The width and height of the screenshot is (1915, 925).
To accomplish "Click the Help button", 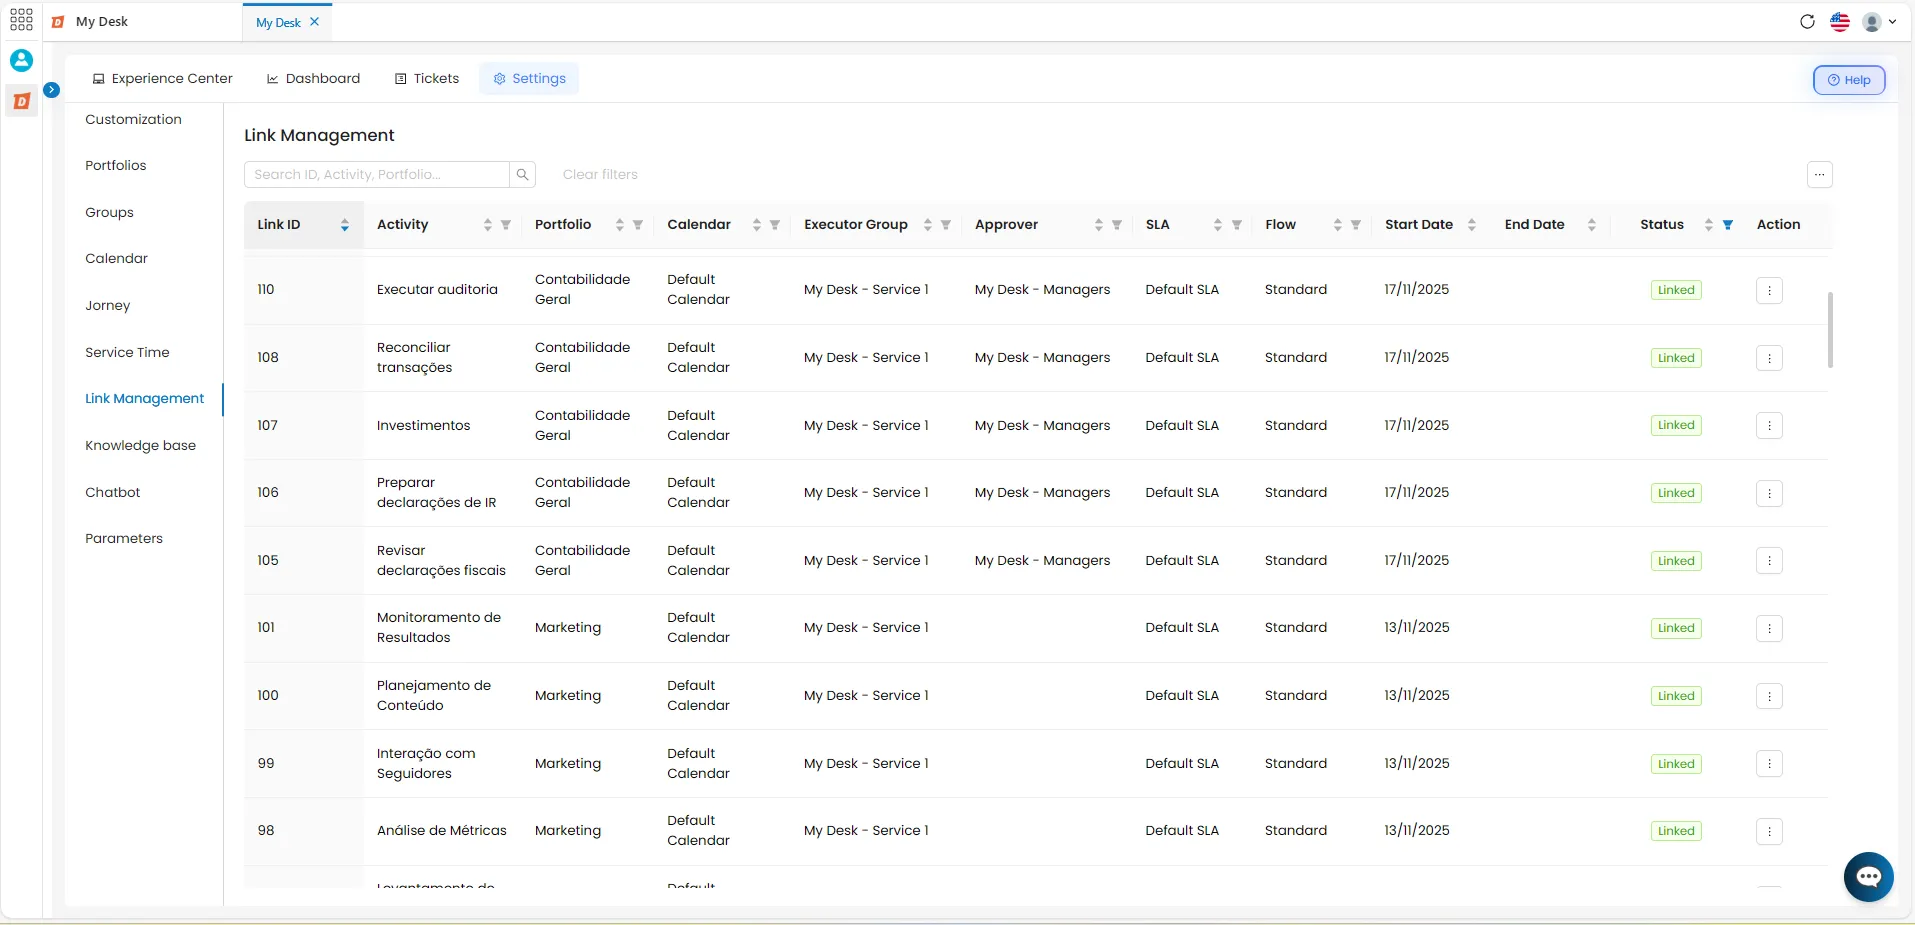I will point(1849,80).
